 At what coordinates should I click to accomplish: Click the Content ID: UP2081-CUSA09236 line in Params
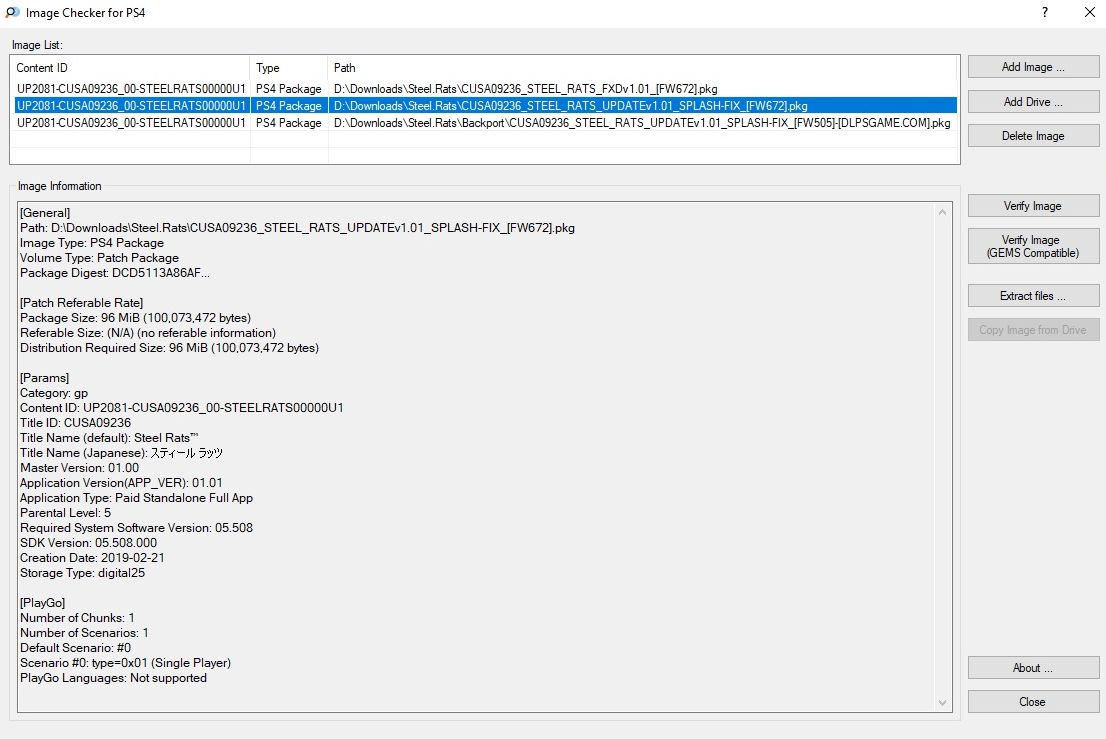pos(182,408)
